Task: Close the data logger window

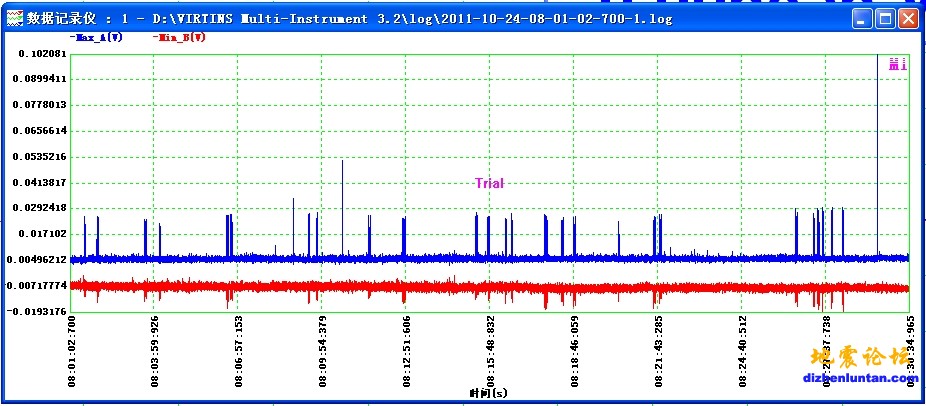Action: [x=908, y=18]
